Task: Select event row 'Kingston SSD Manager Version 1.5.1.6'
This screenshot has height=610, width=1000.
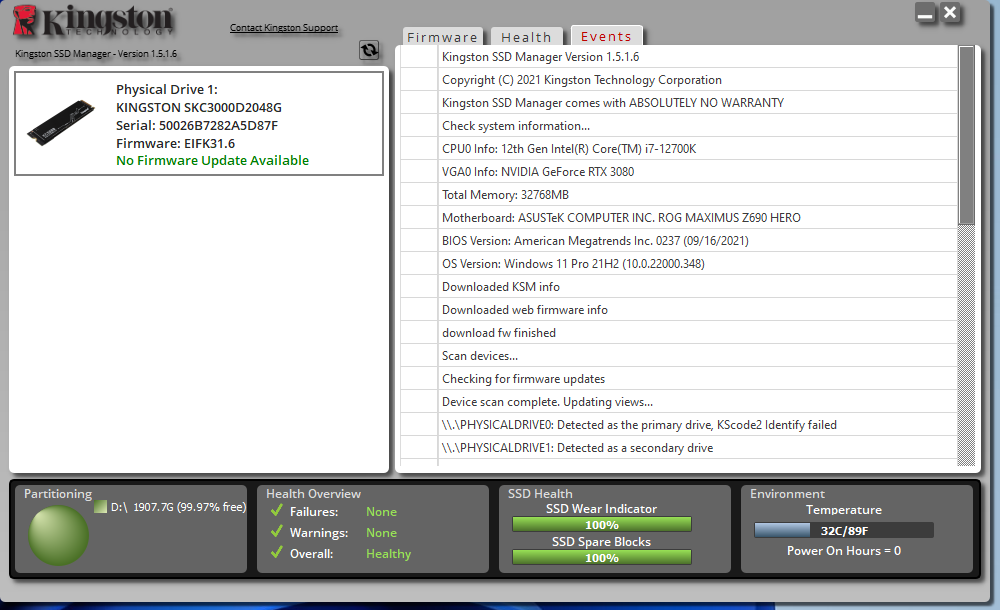Action: pos(679,57)
